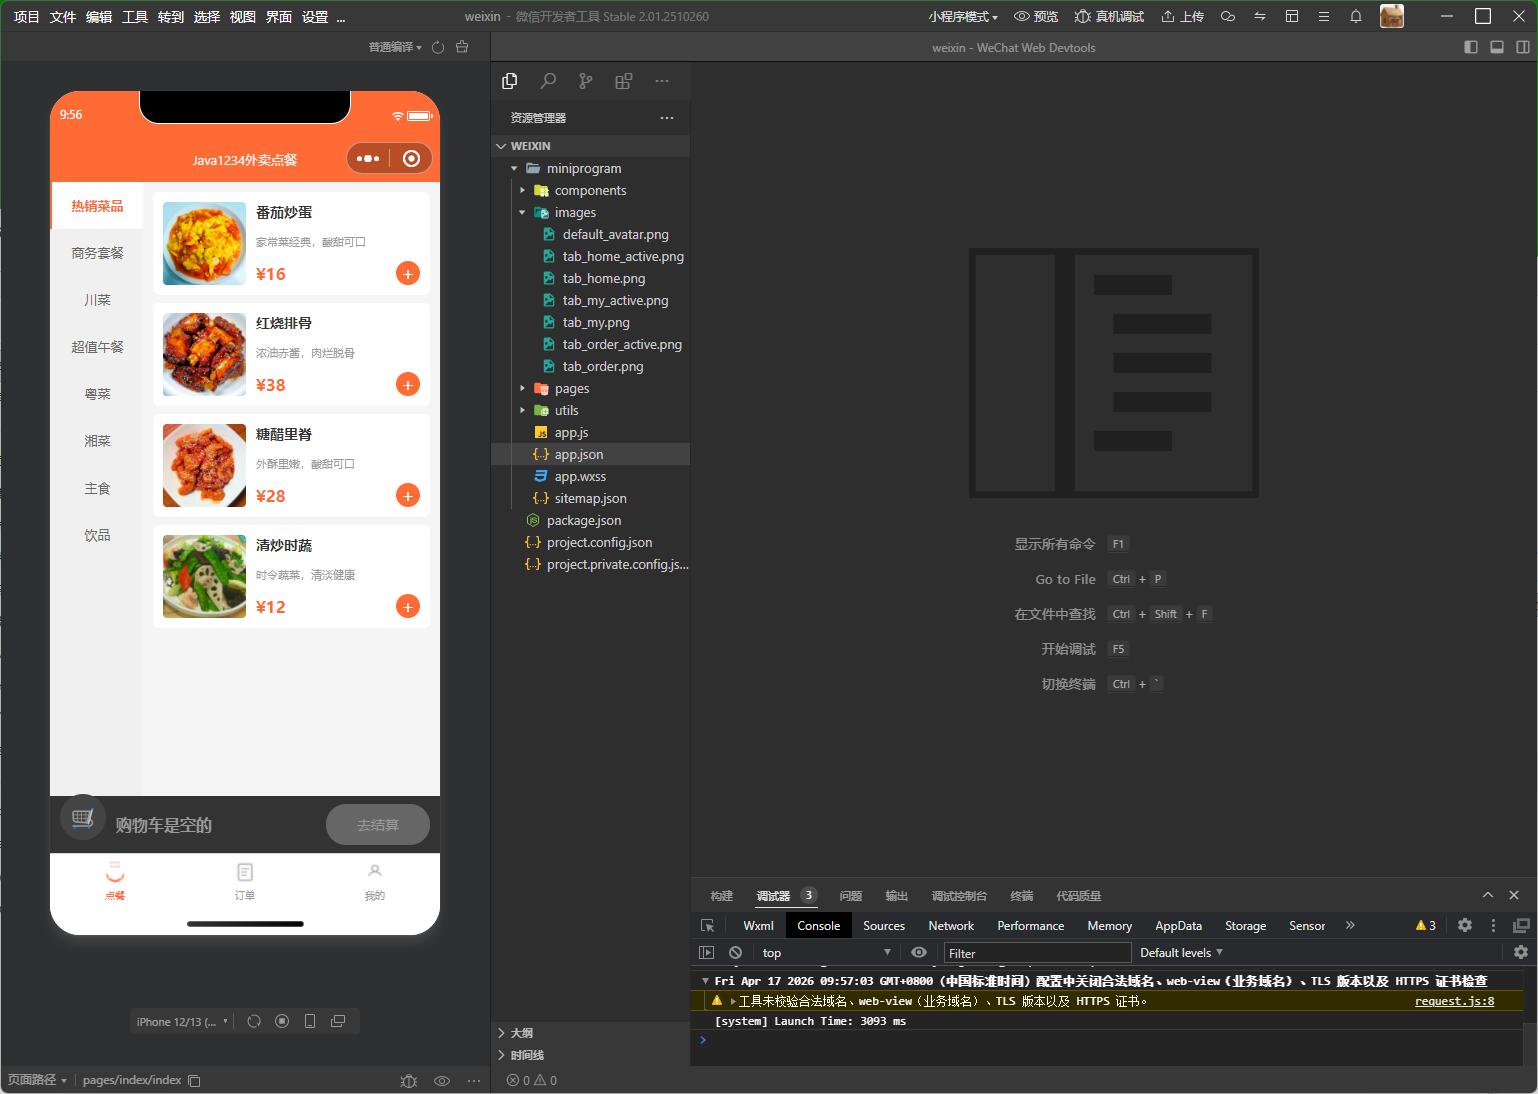Expand the 大纲 outline section
Viewport: 1538px width, 1094px height.
591,1032
